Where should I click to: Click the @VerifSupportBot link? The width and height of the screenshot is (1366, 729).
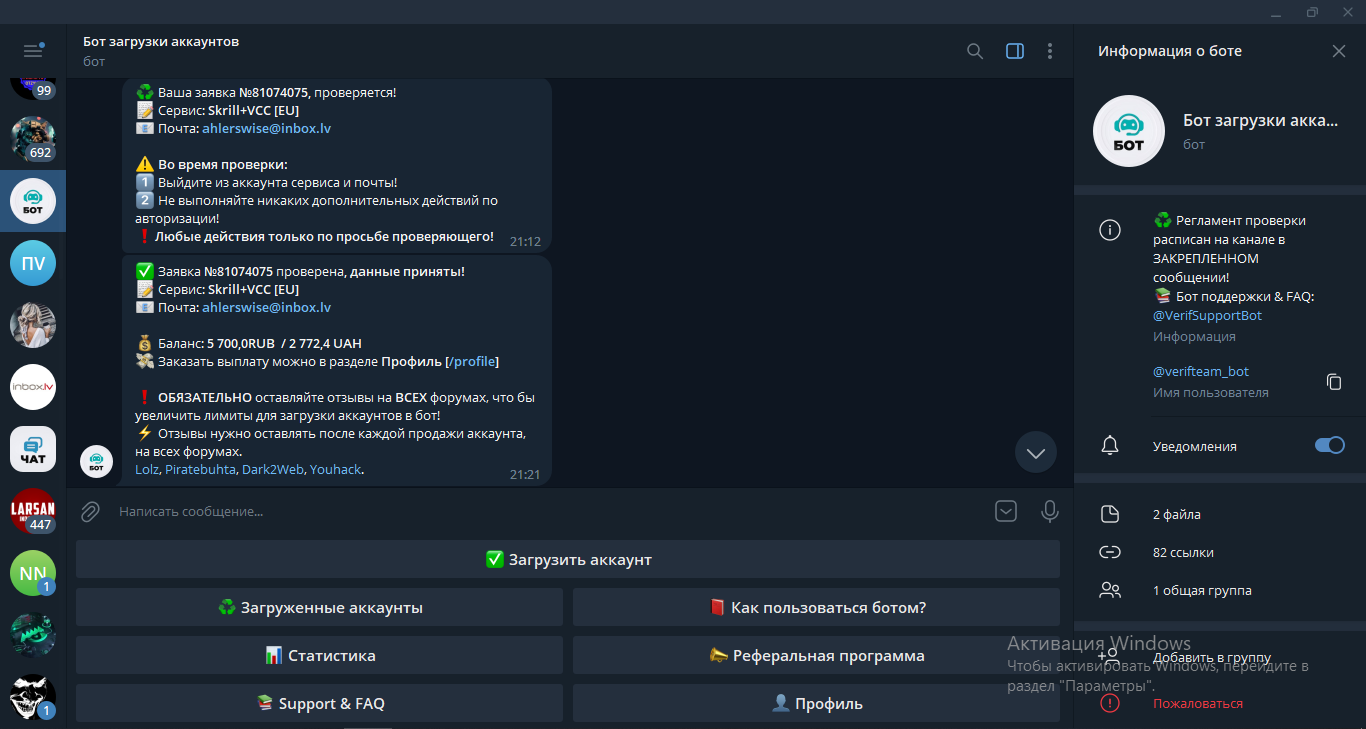coord(1207,315)
